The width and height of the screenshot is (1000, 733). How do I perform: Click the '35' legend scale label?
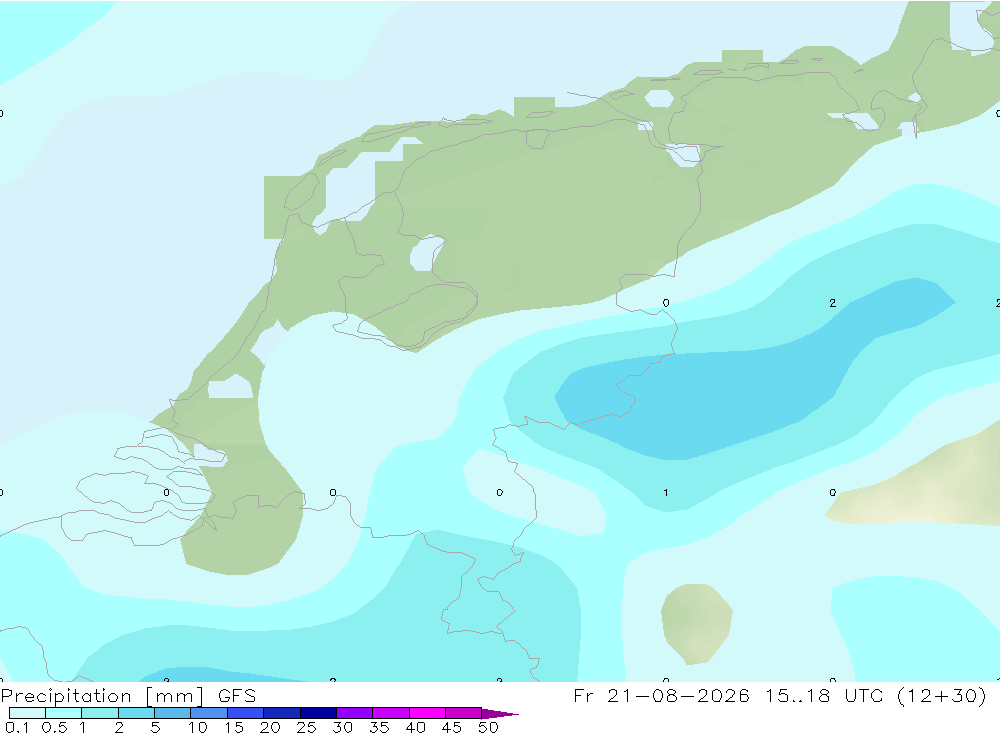click(379, 727)
